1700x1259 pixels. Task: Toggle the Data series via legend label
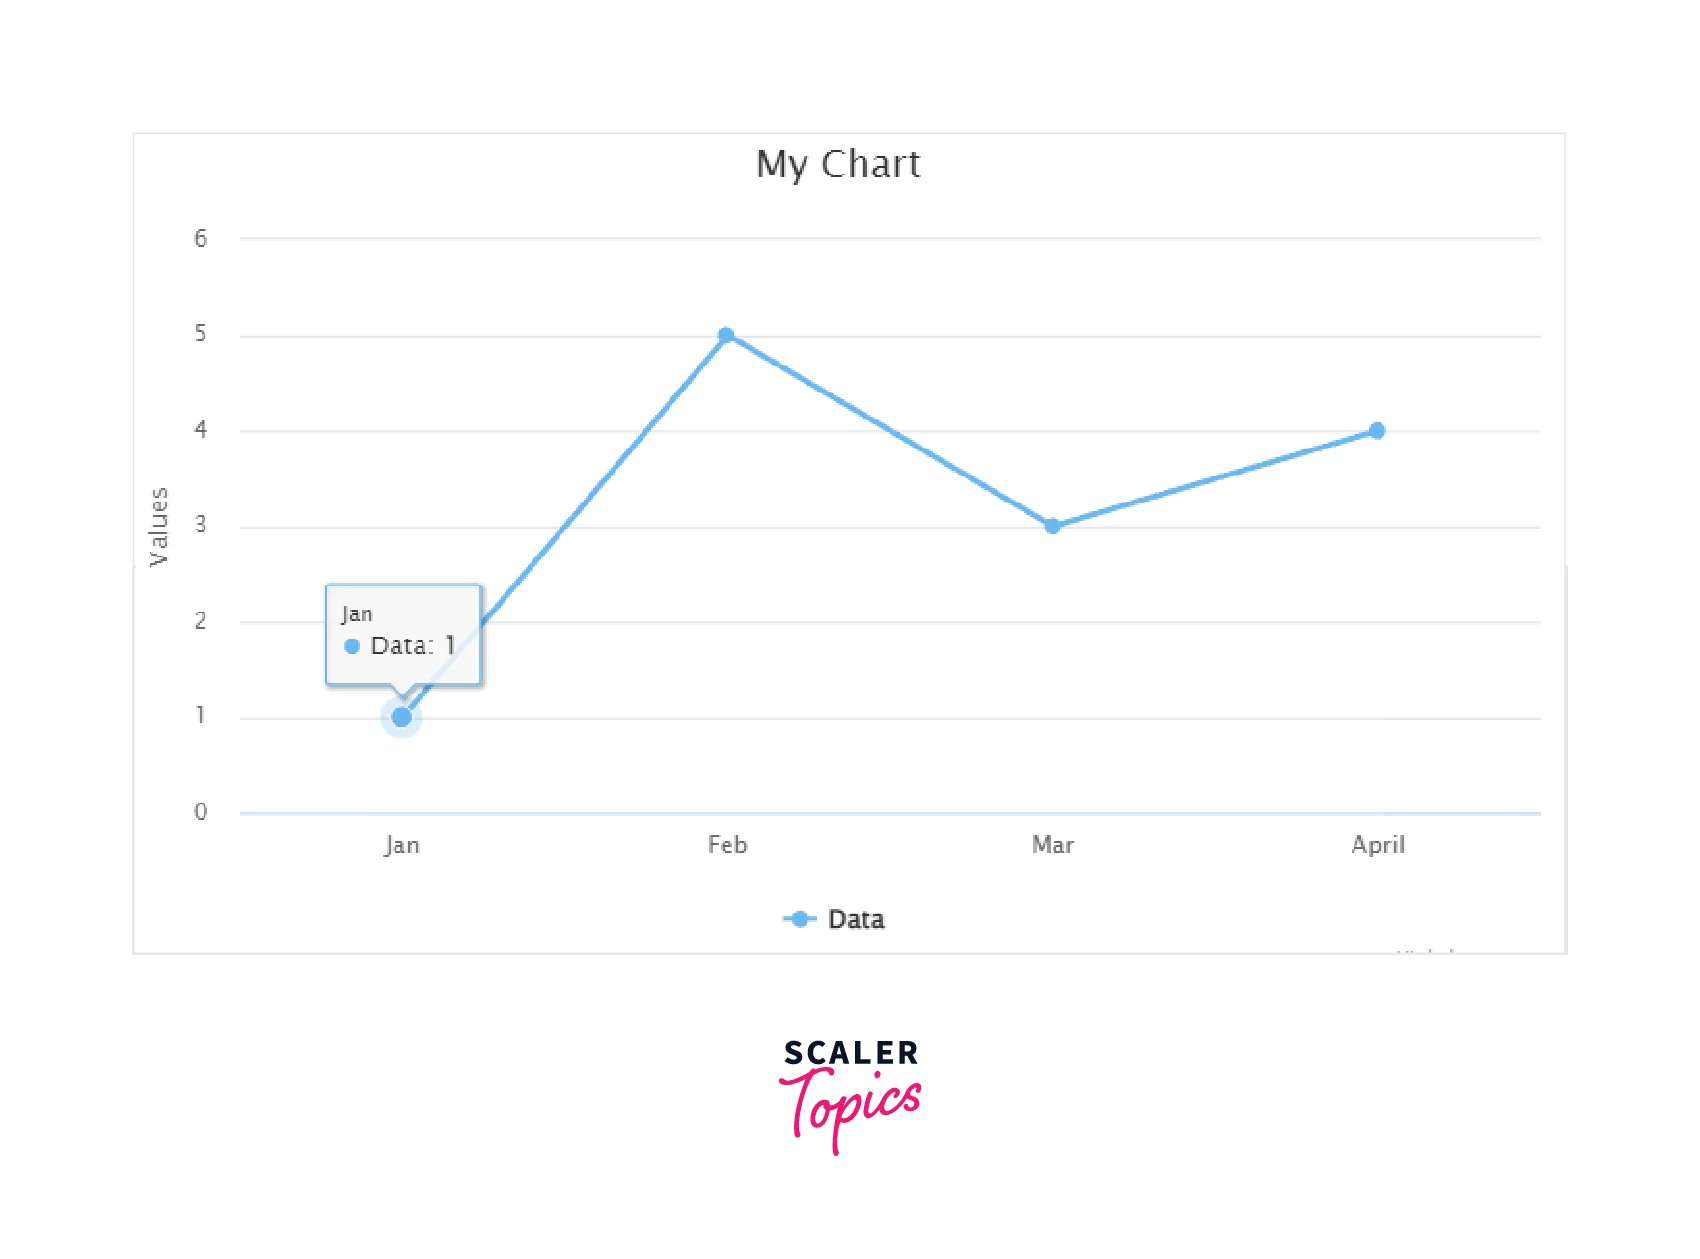[856, 919]
